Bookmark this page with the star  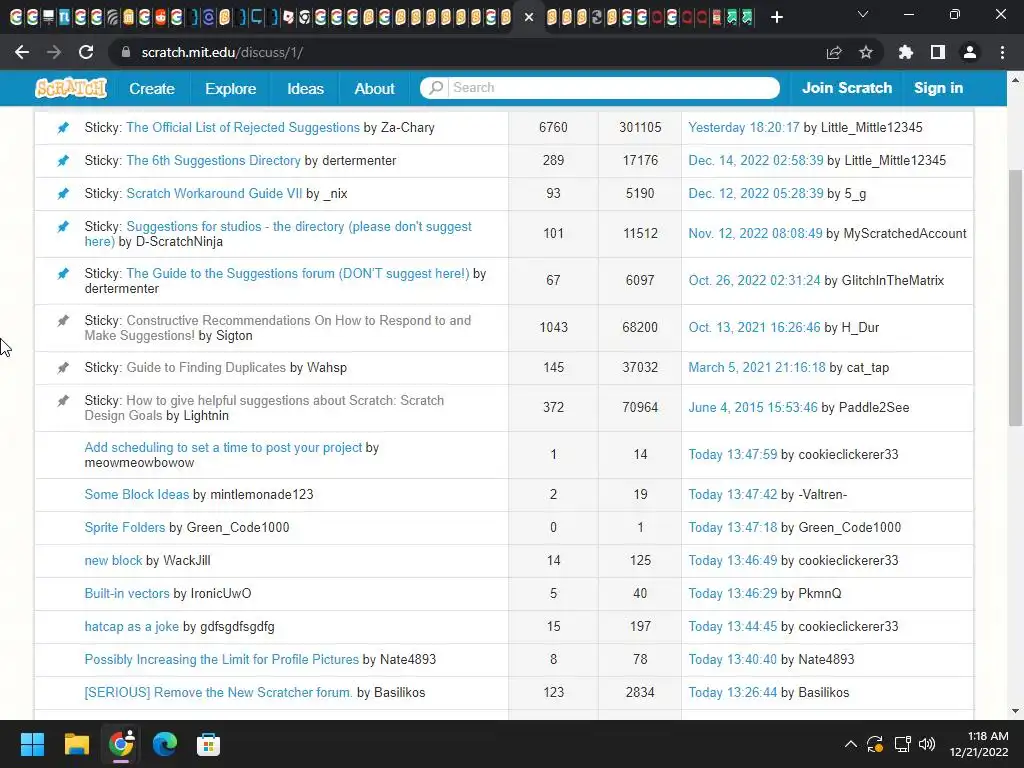pos(866,52)
